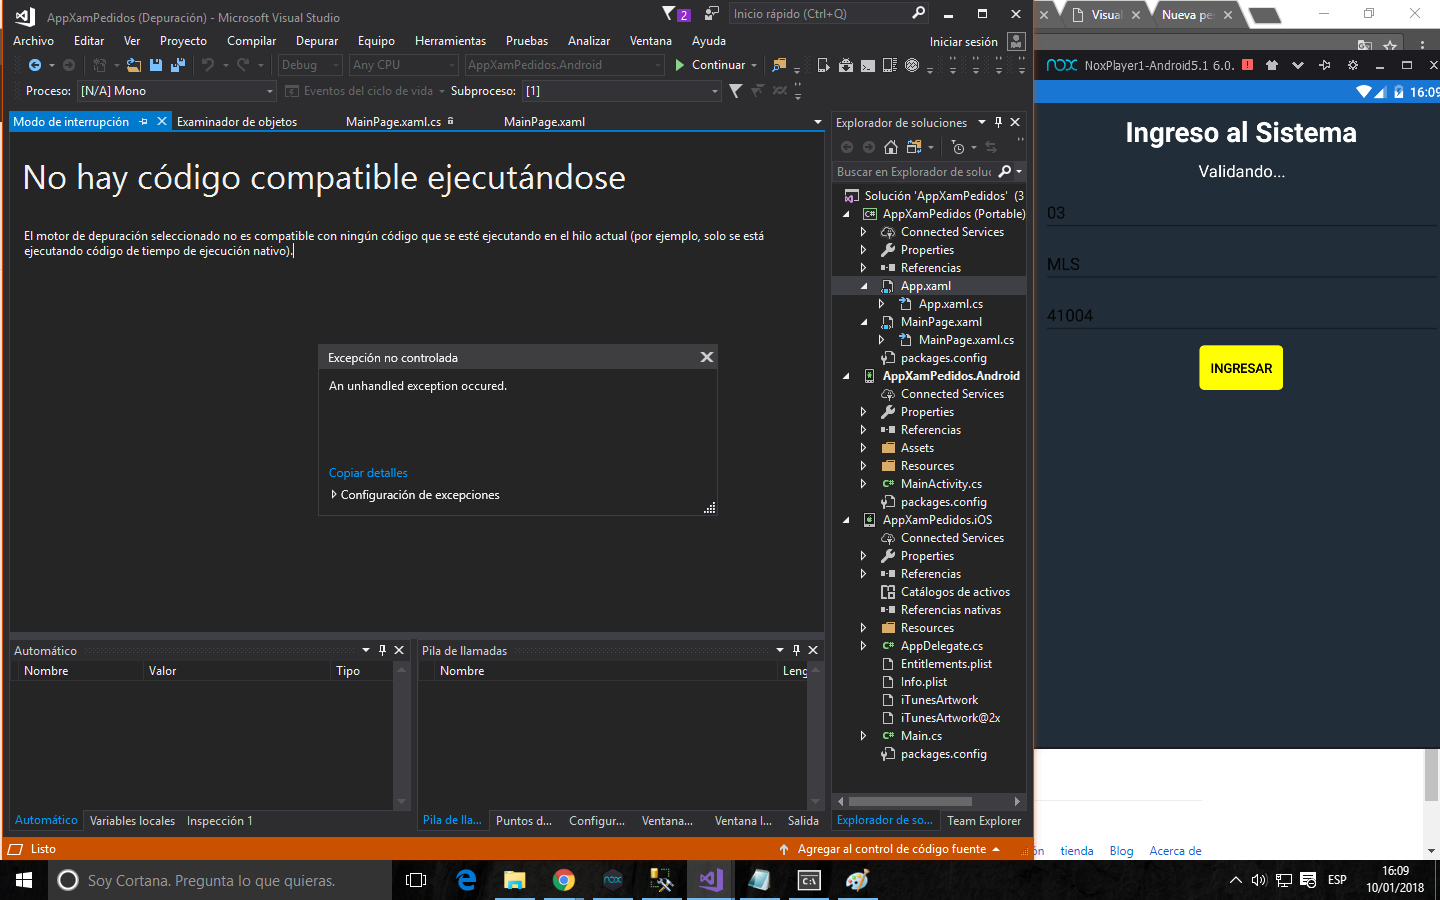Collapse the AppXamPedidos.Android project node
Image resolution: width=1440 pixels, height=900 pixels.
tap(846, 375)
